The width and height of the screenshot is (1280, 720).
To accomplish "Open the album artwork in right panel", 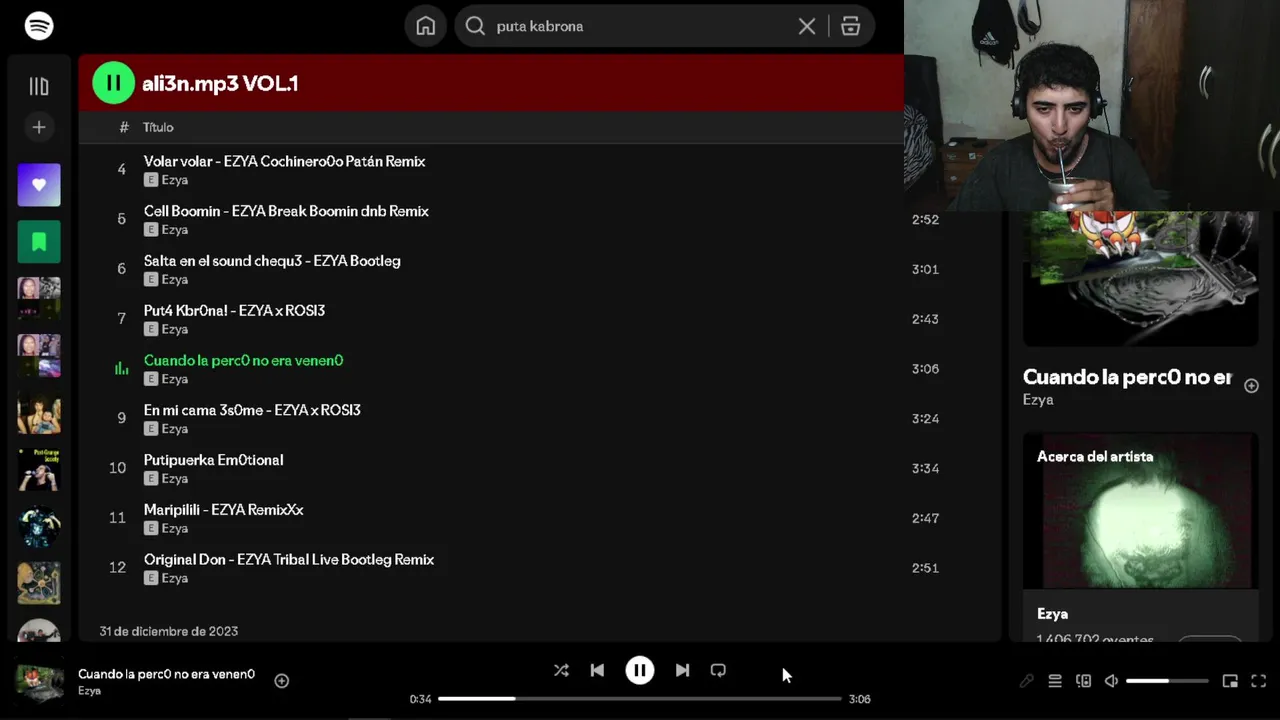I will 1140,278.
